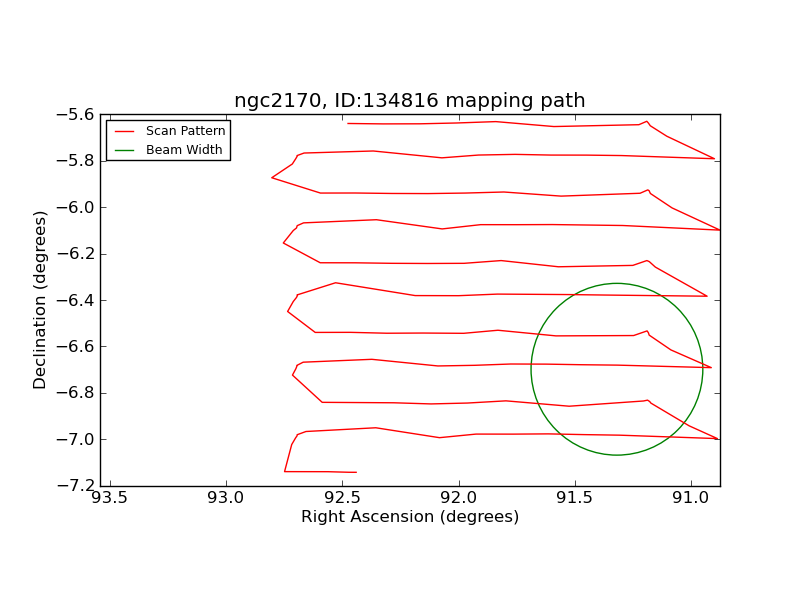Click the plot title 'ngc2170, ID:134816 mapping path'

click(409, 101)
